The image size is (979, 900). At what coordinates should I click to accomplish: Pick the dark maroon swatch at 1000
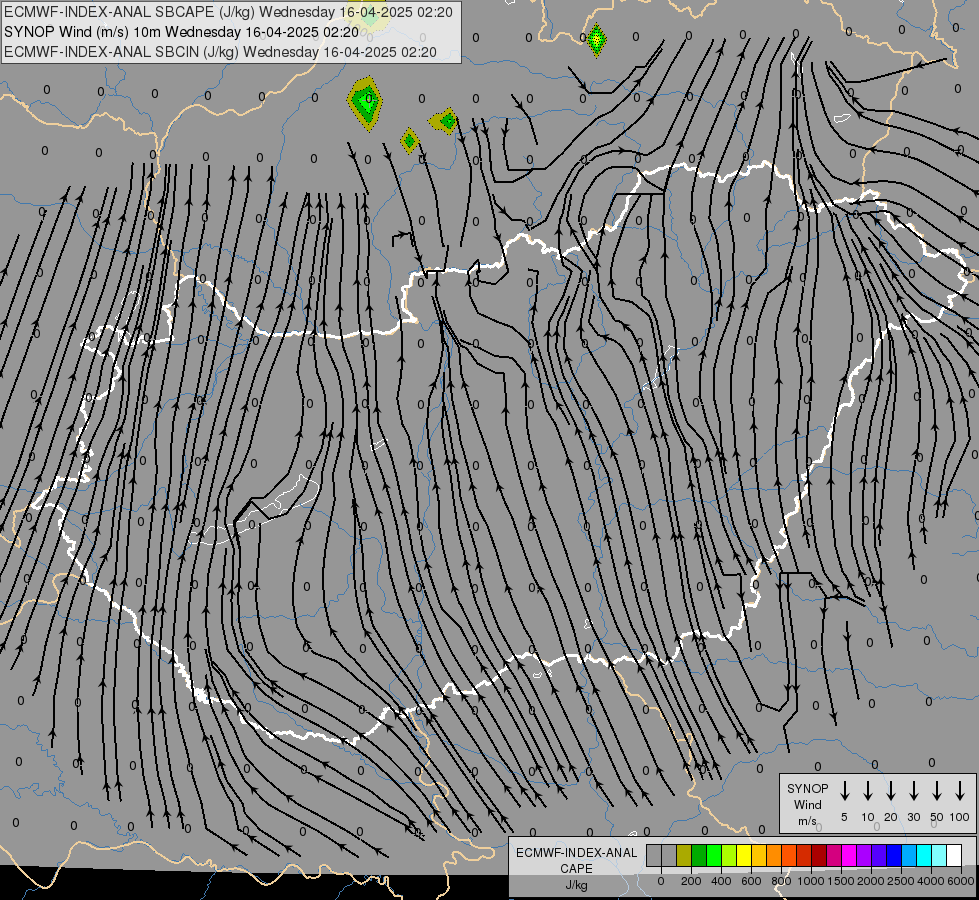click(x=819, y=855)
